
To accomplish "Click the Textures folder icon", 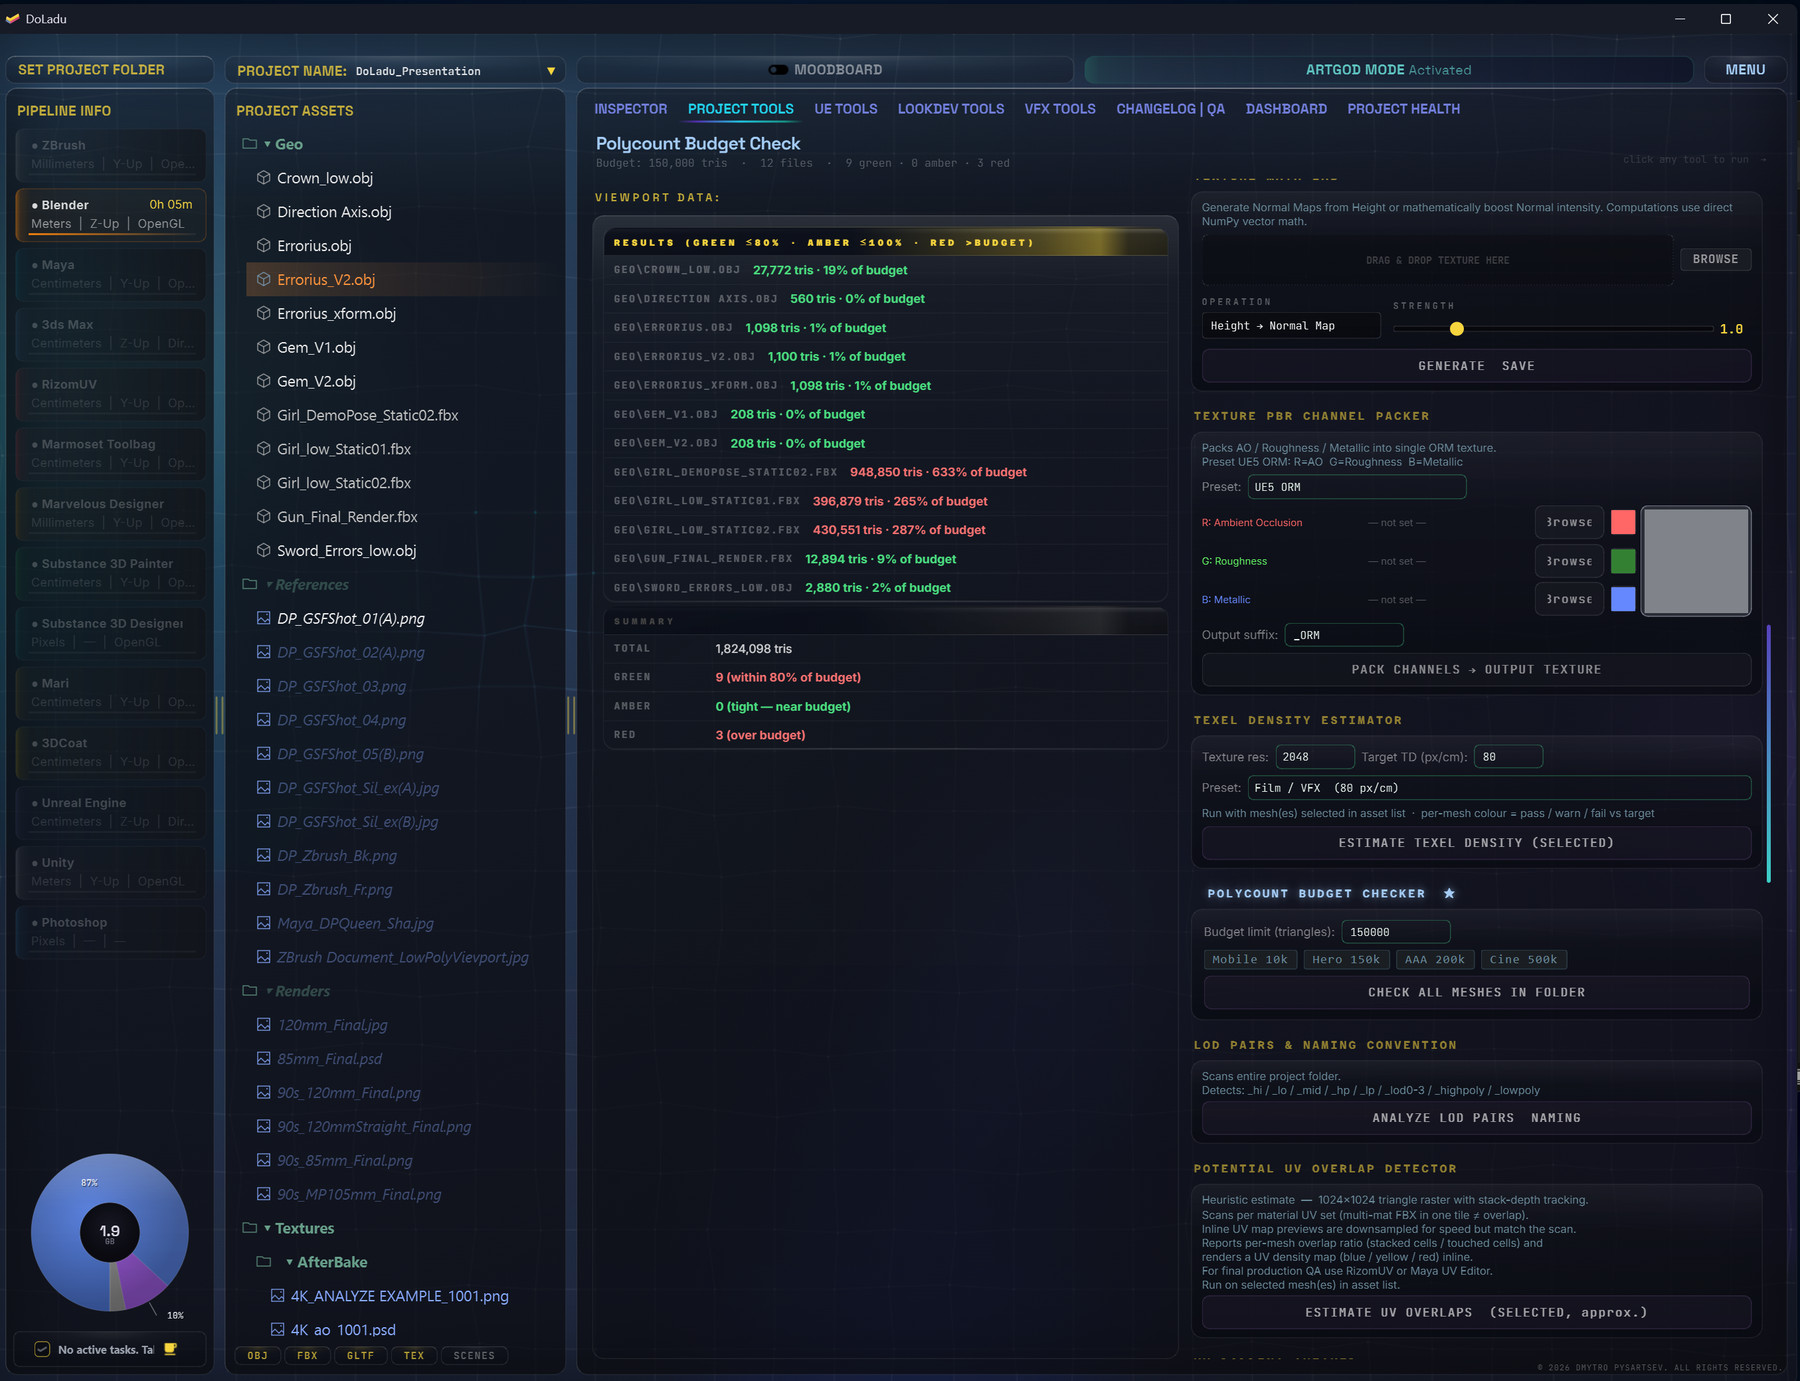I will click(250, 1228).
